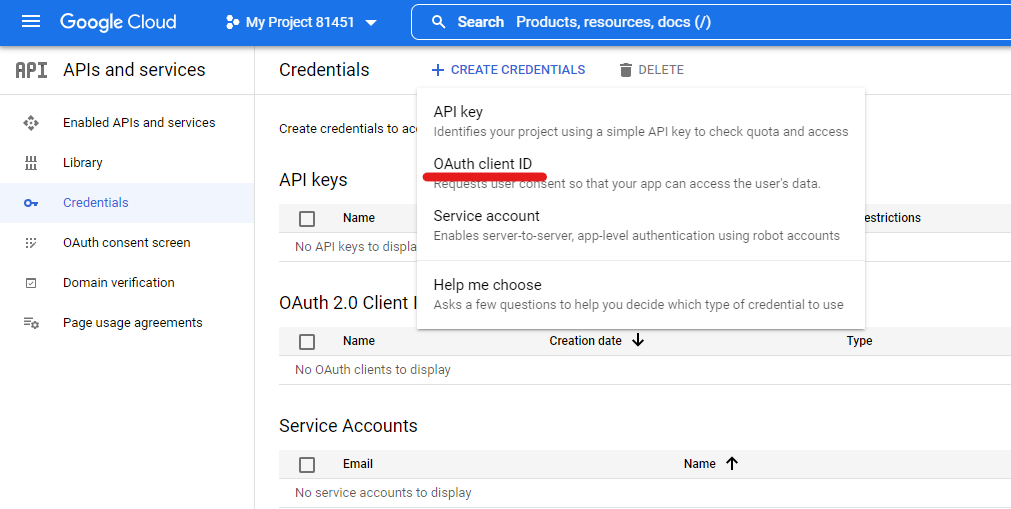Click the project hexagon icon
1011x509 pixels.
[x=232, y=23]
